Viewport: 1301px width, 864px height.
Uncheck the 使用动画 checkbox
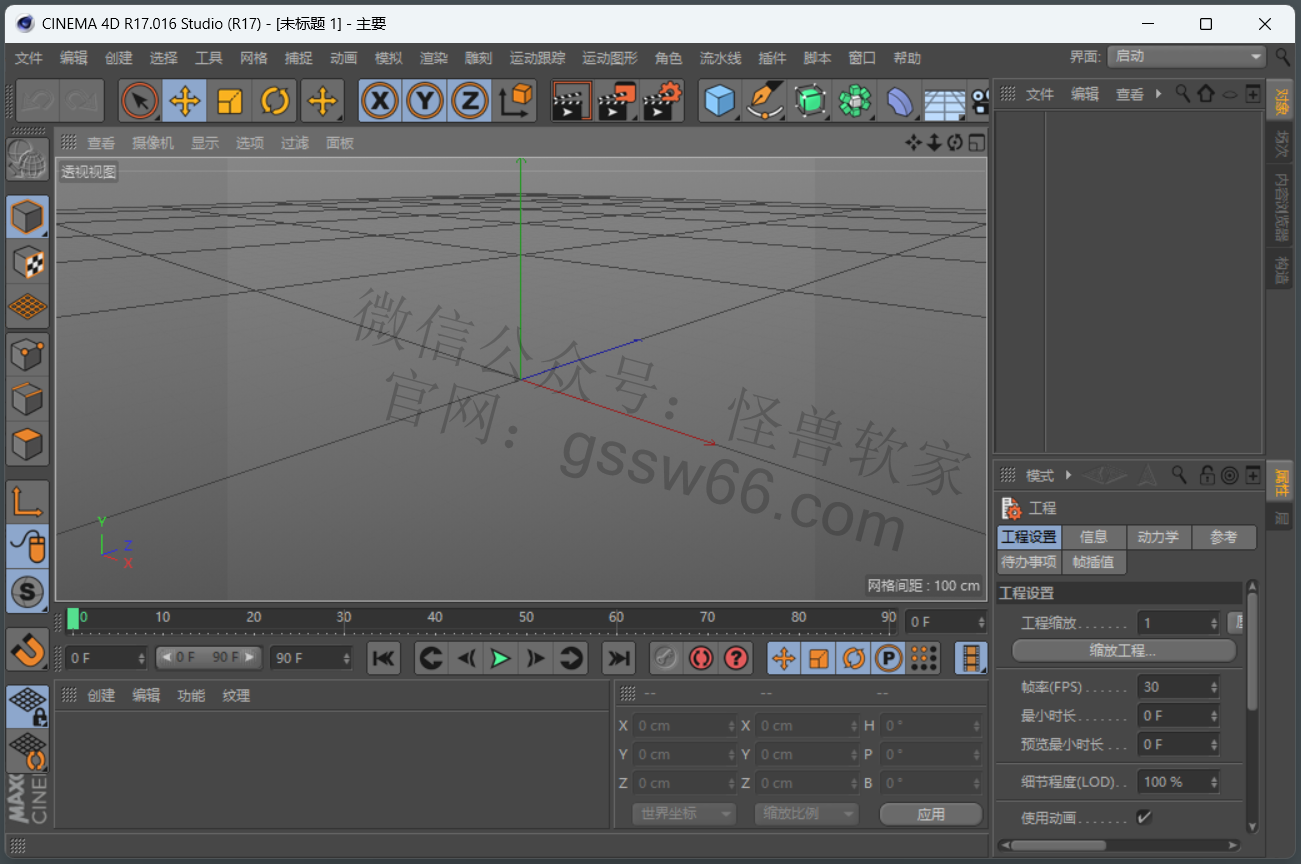[1144, 817]
